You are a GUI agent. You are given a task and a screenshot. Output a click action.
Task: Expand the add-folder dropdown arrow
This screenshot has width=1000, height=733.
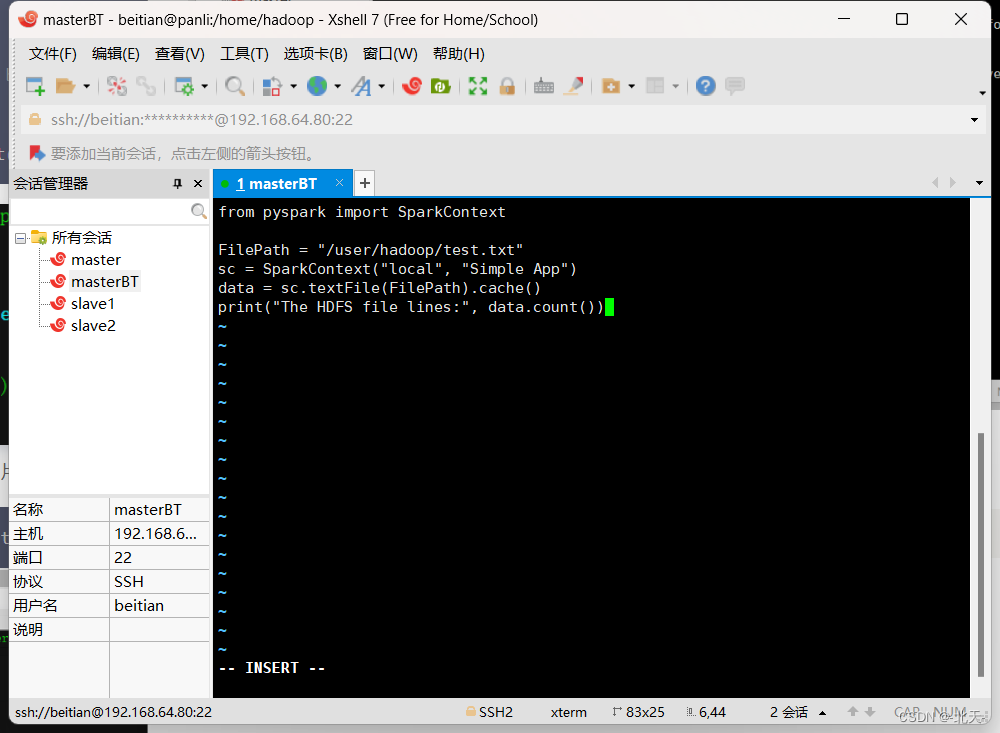pyautogui.click(x=631, y=86)
